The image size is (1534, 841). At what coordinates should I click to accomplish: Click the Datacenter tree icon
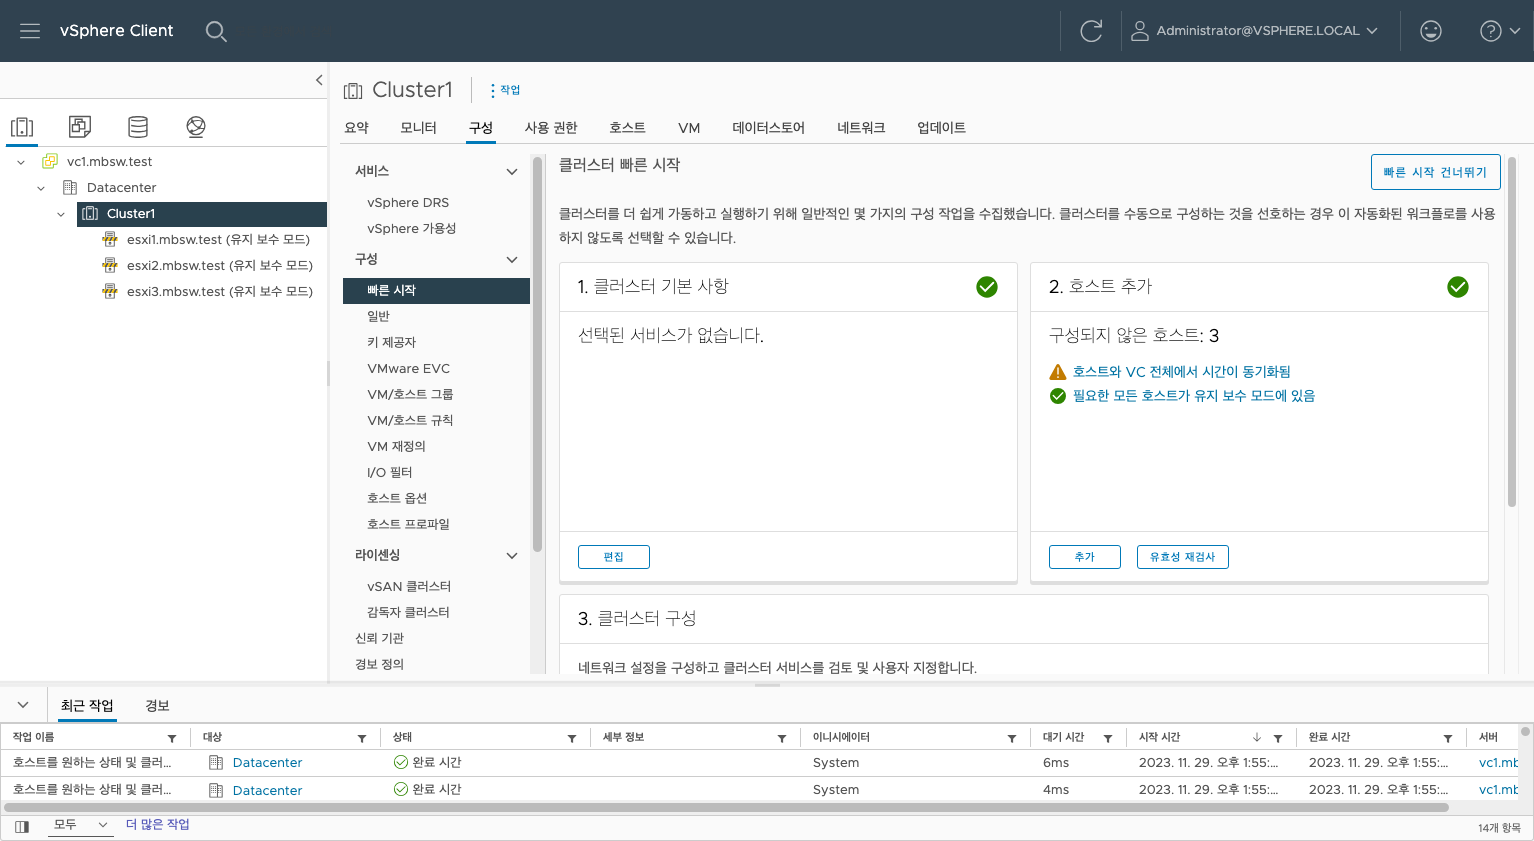click(x=70, y=188)
